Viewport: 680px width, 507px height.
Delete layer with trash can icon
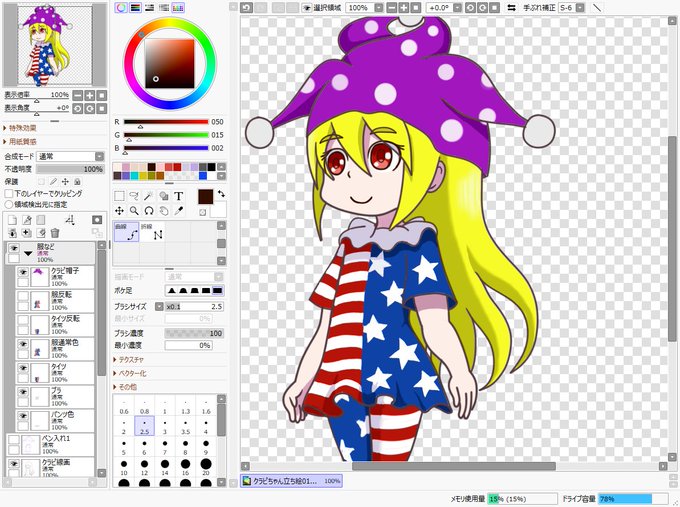point(55,233)
